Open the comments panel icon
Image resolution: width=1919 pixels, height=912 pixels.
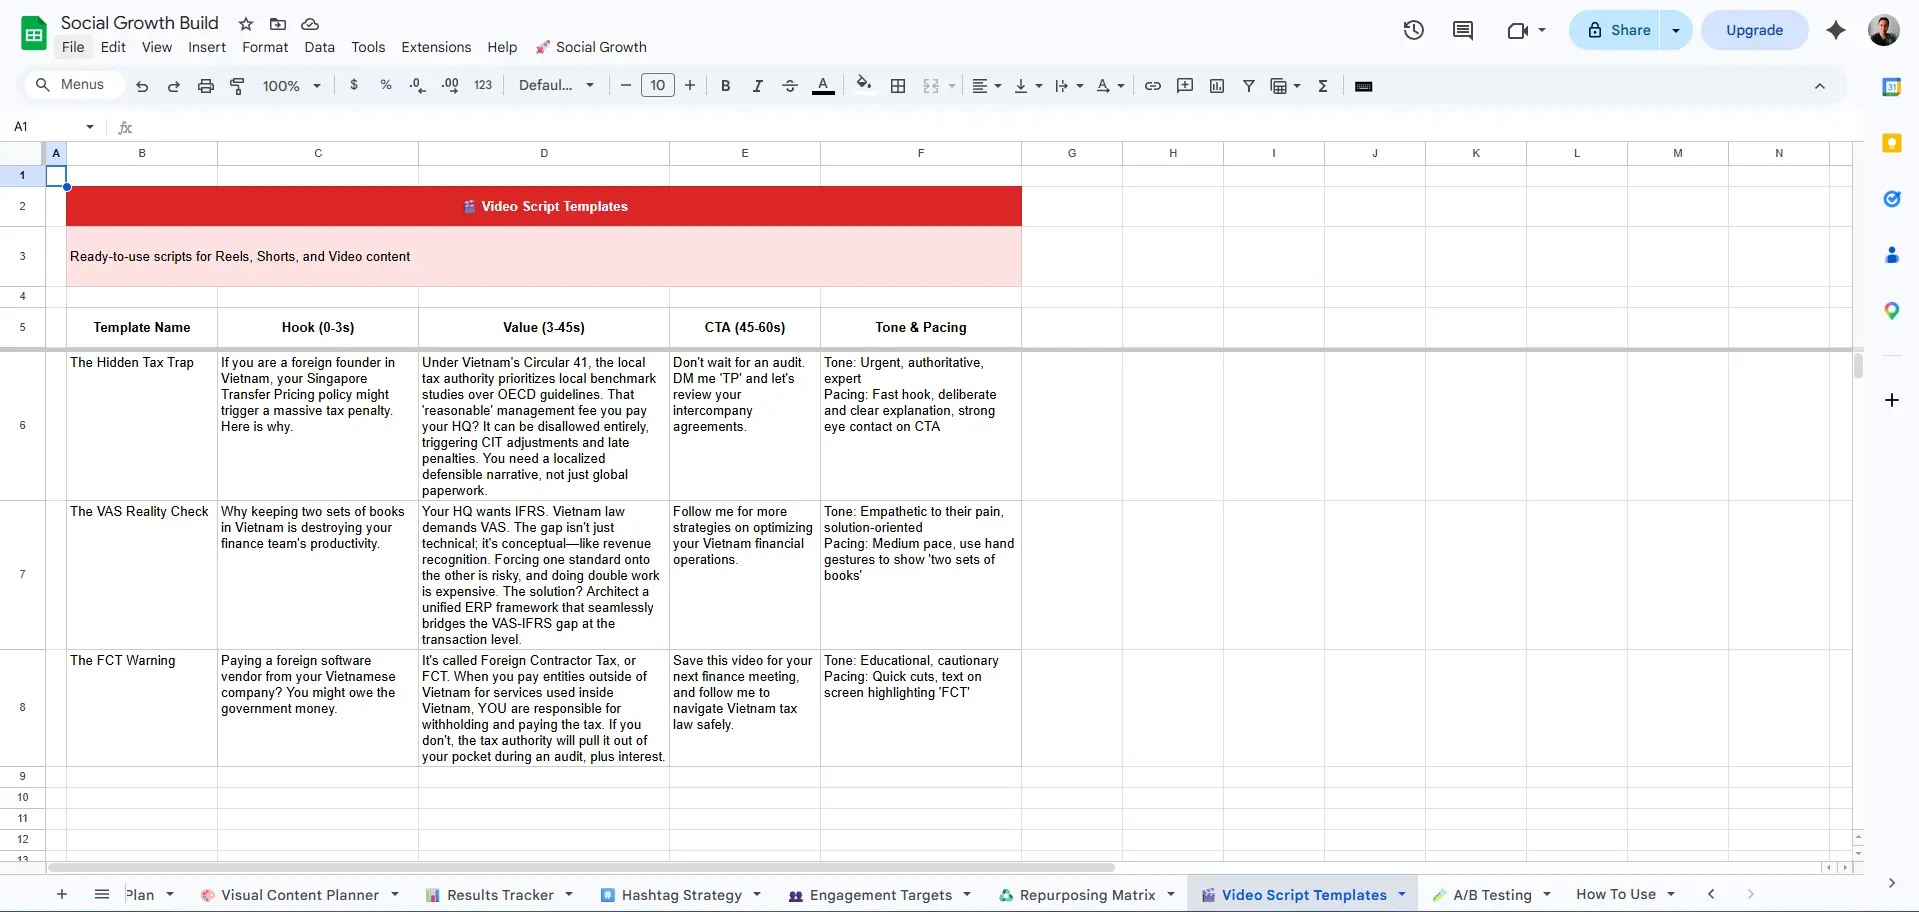tap(1463, 30)
